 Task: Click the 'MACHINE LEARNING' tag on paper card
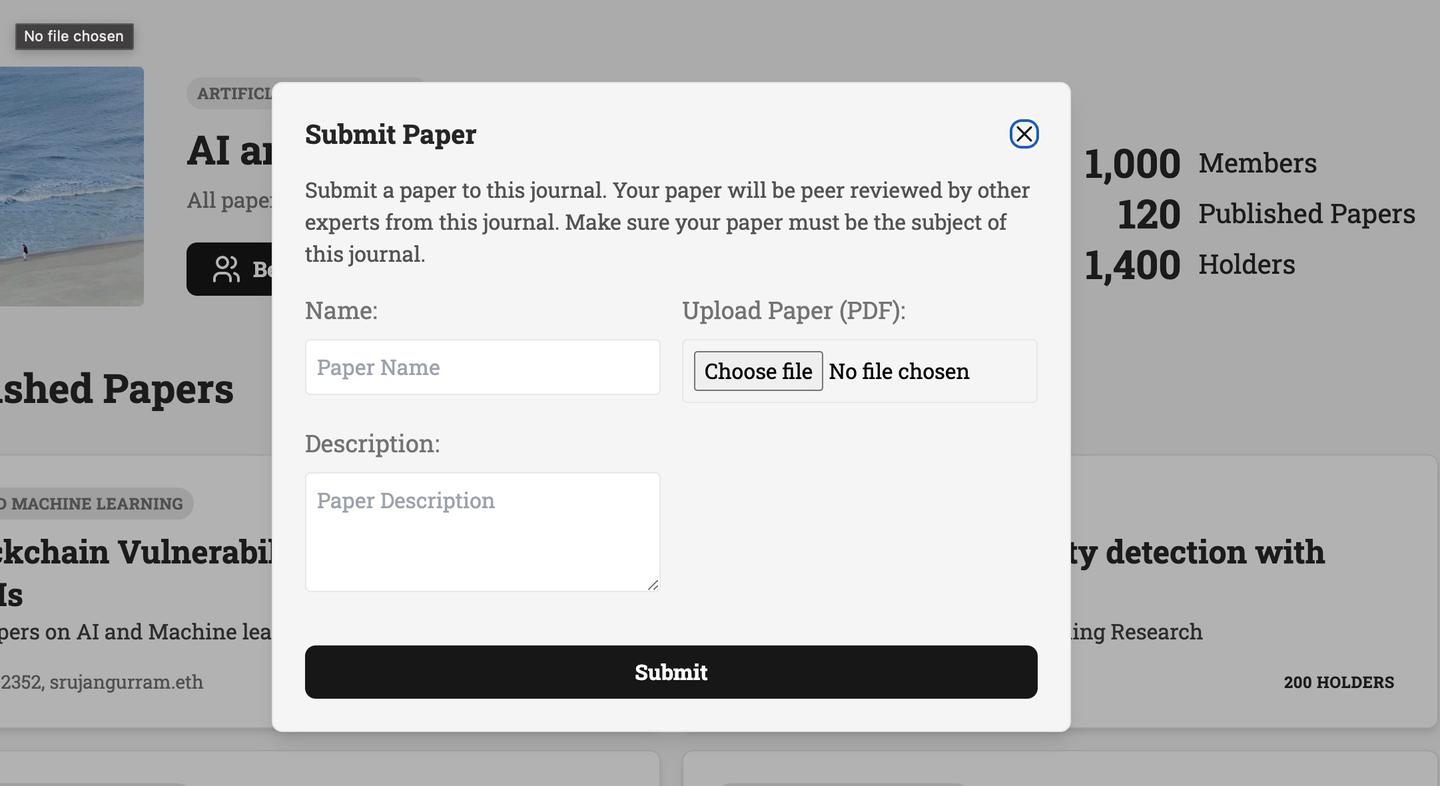coord(96,503)
